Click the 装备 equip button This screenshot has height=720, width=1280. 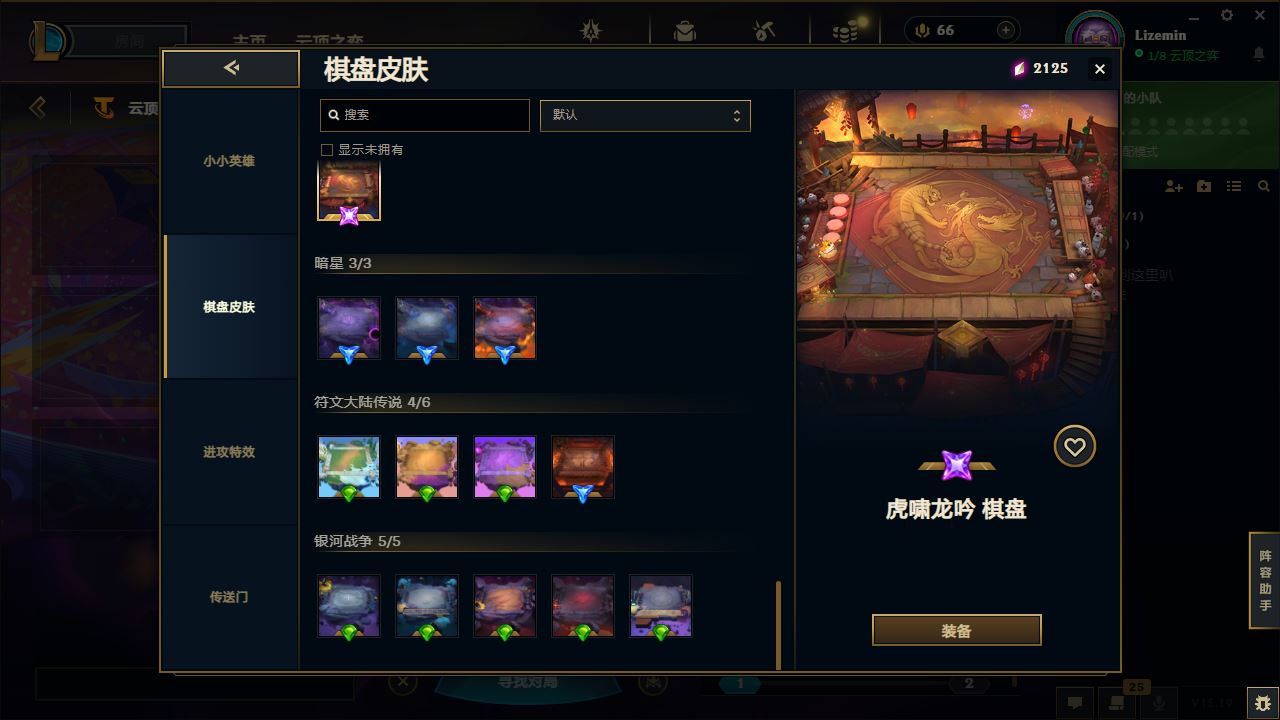click(x=957, y=631)
